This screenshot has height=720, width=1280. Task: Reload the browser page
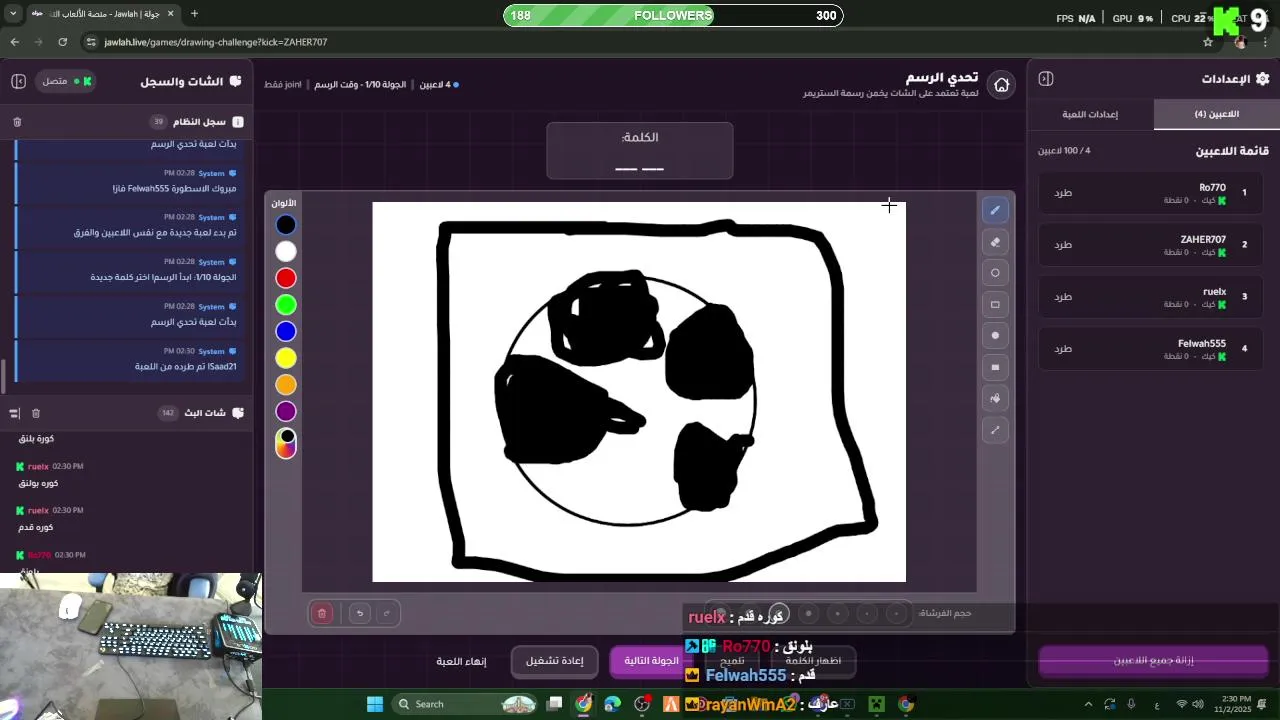(x=62, y=42)
